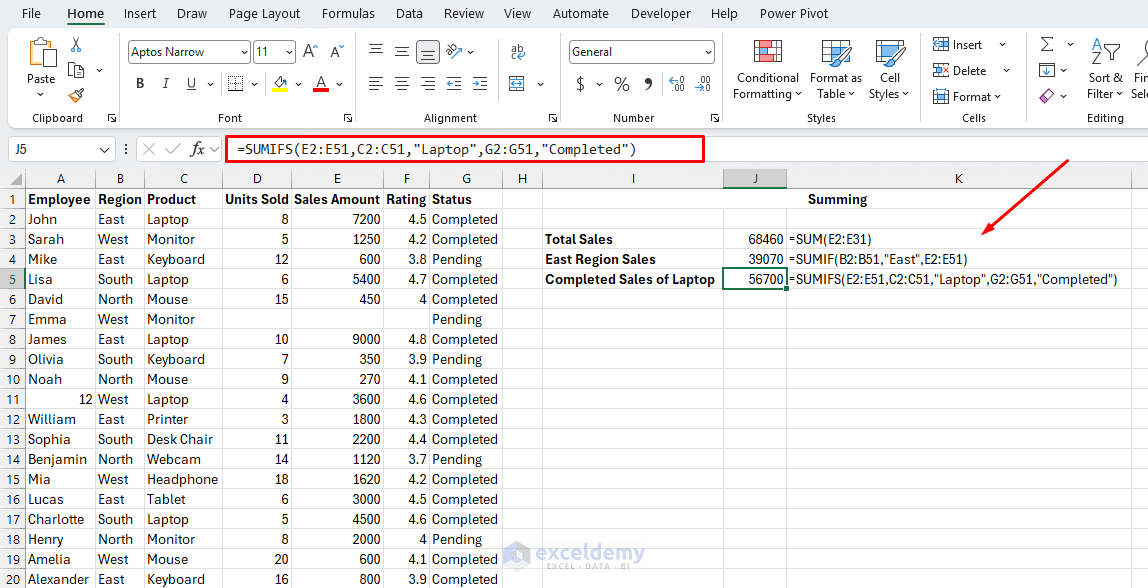Open Conditional Formatting menu
1148x588 pixels.
(767, 70)
